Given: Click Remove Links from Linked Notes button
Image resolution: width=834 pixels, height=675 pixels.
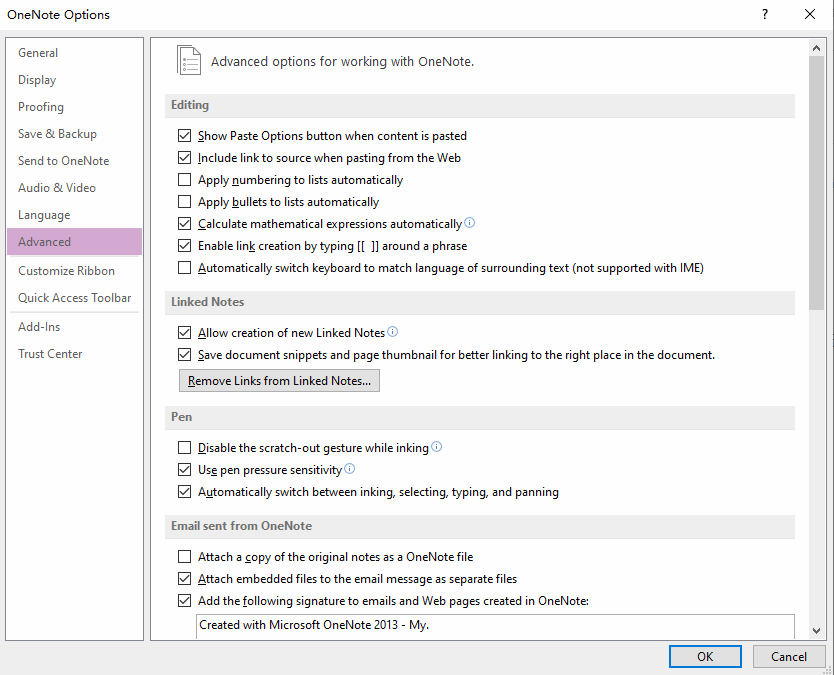Looking at the screenshot, I should [x=279, y=381].
